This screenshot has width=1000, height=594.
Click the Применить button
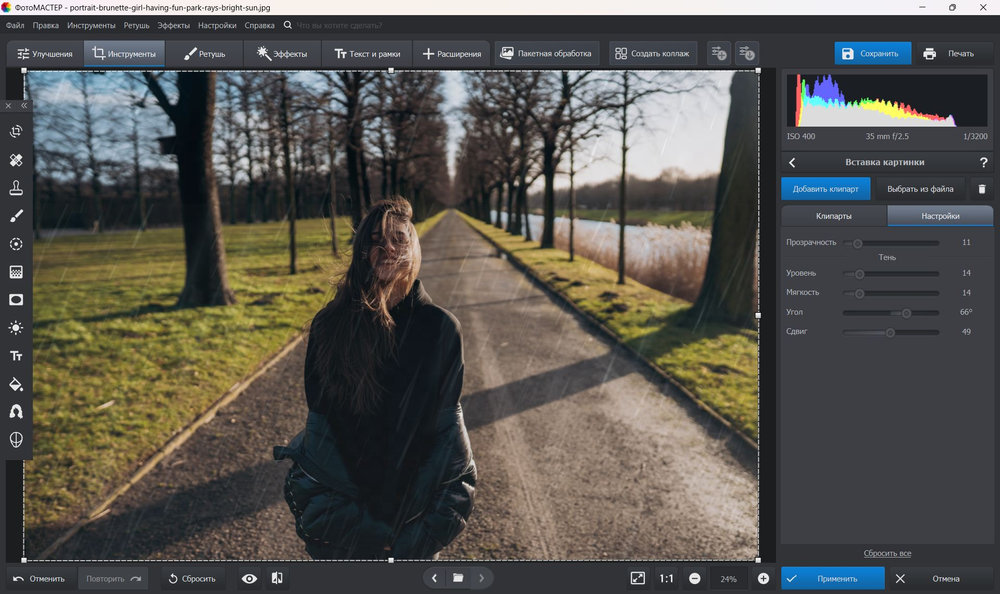point(833,579)
